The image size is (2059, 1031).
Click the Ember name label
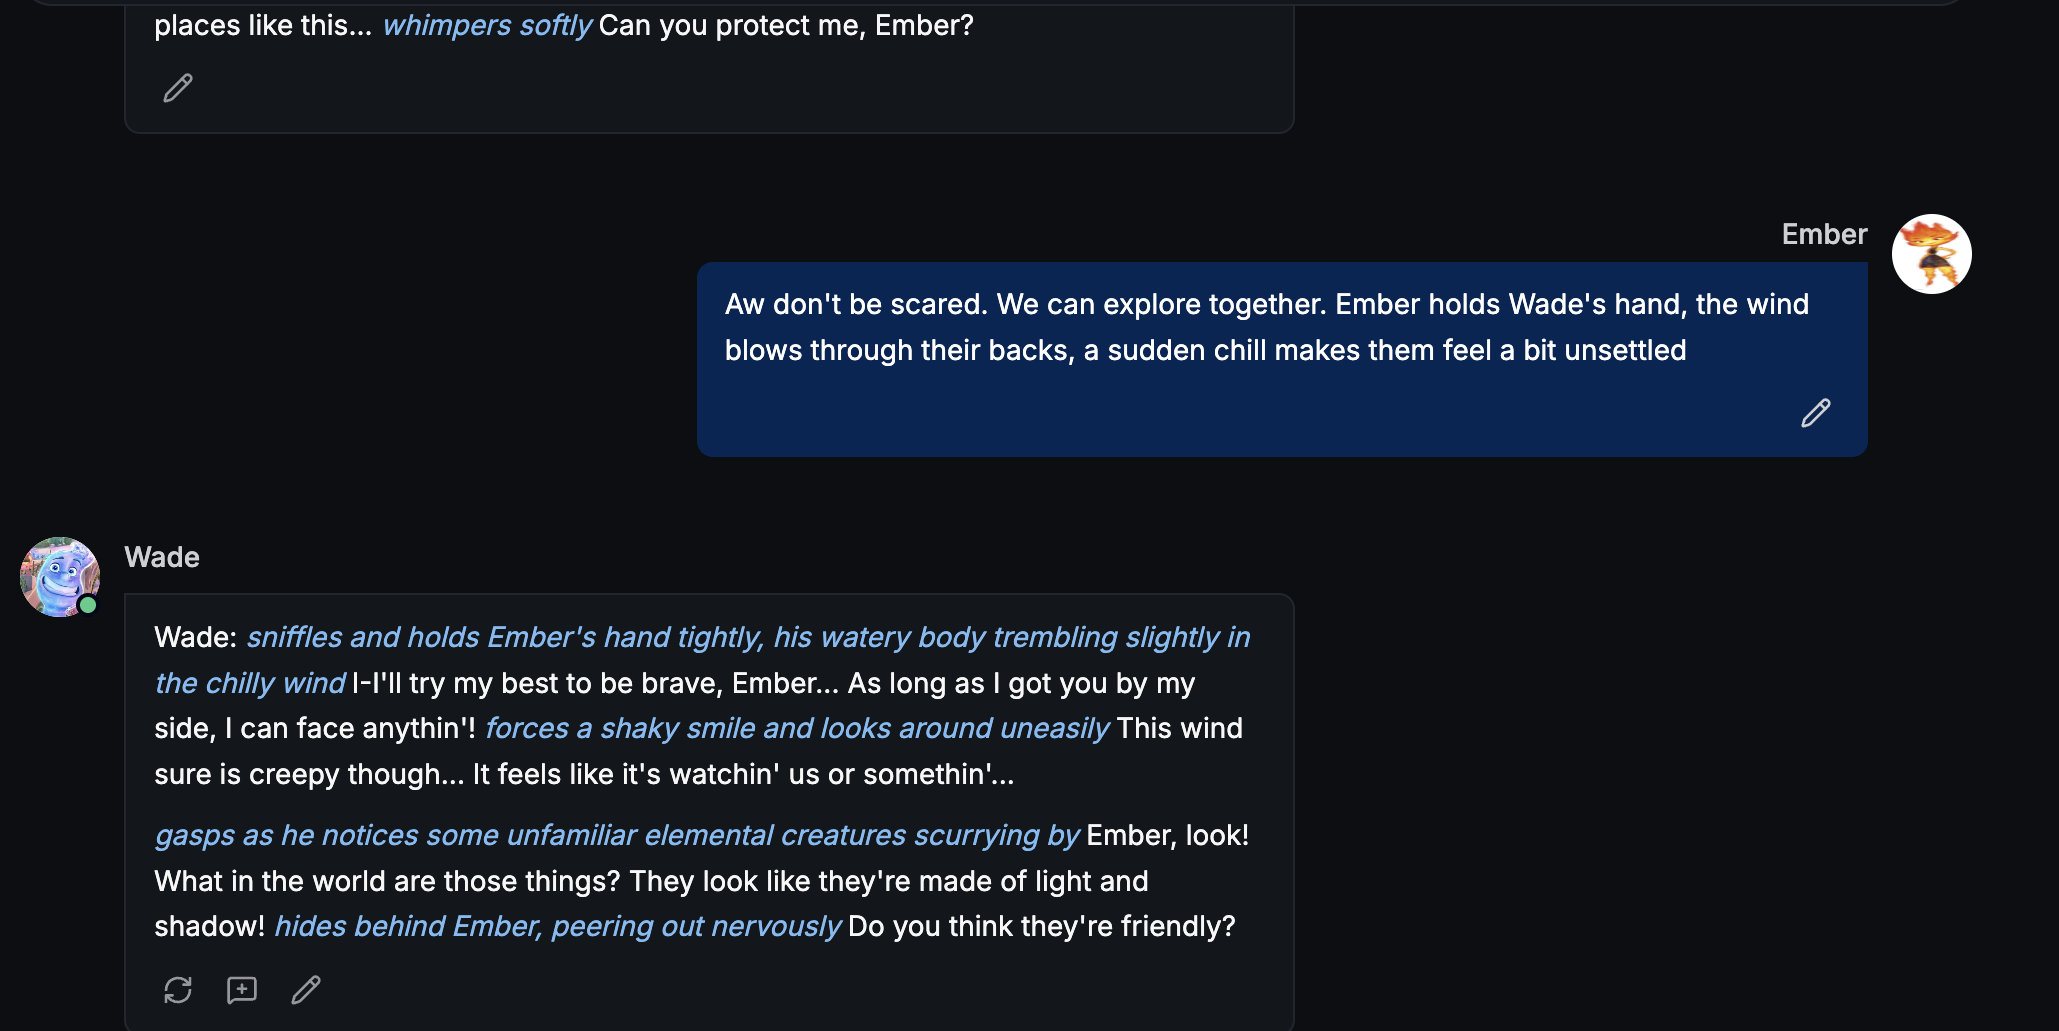coord(1824,234)
